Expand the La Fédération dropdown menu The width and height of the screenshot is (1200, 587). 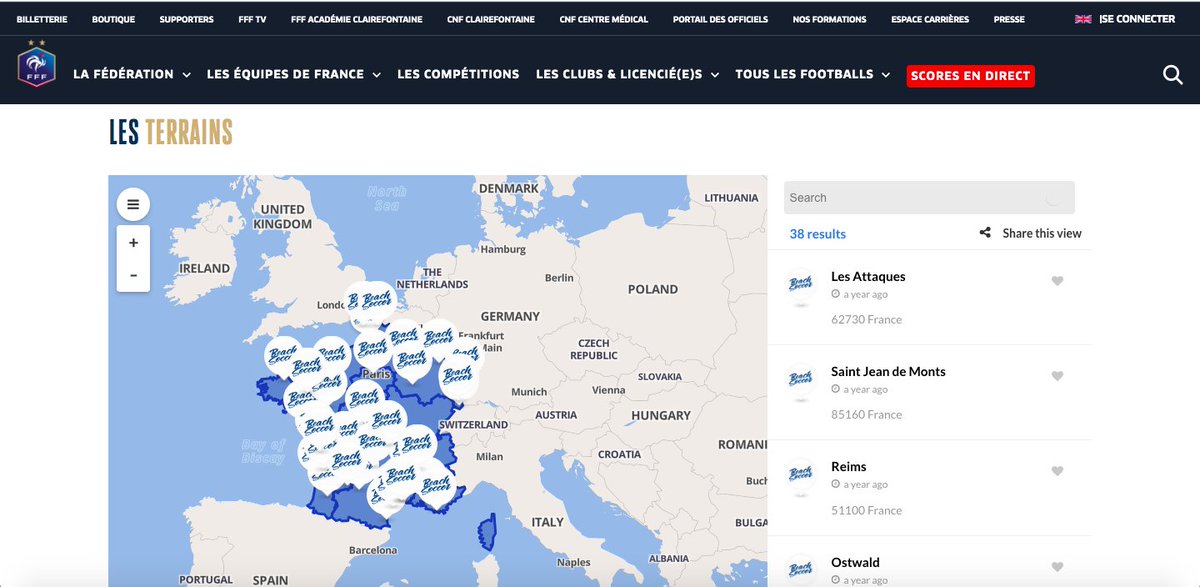131,74
